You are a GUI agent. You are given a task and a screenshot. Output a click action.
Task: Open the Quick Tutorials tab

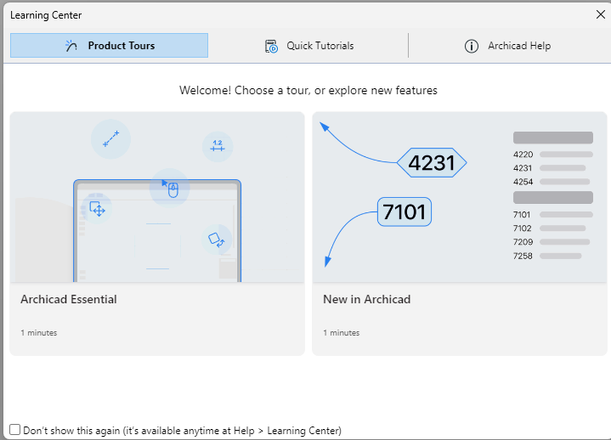(309, 46)
